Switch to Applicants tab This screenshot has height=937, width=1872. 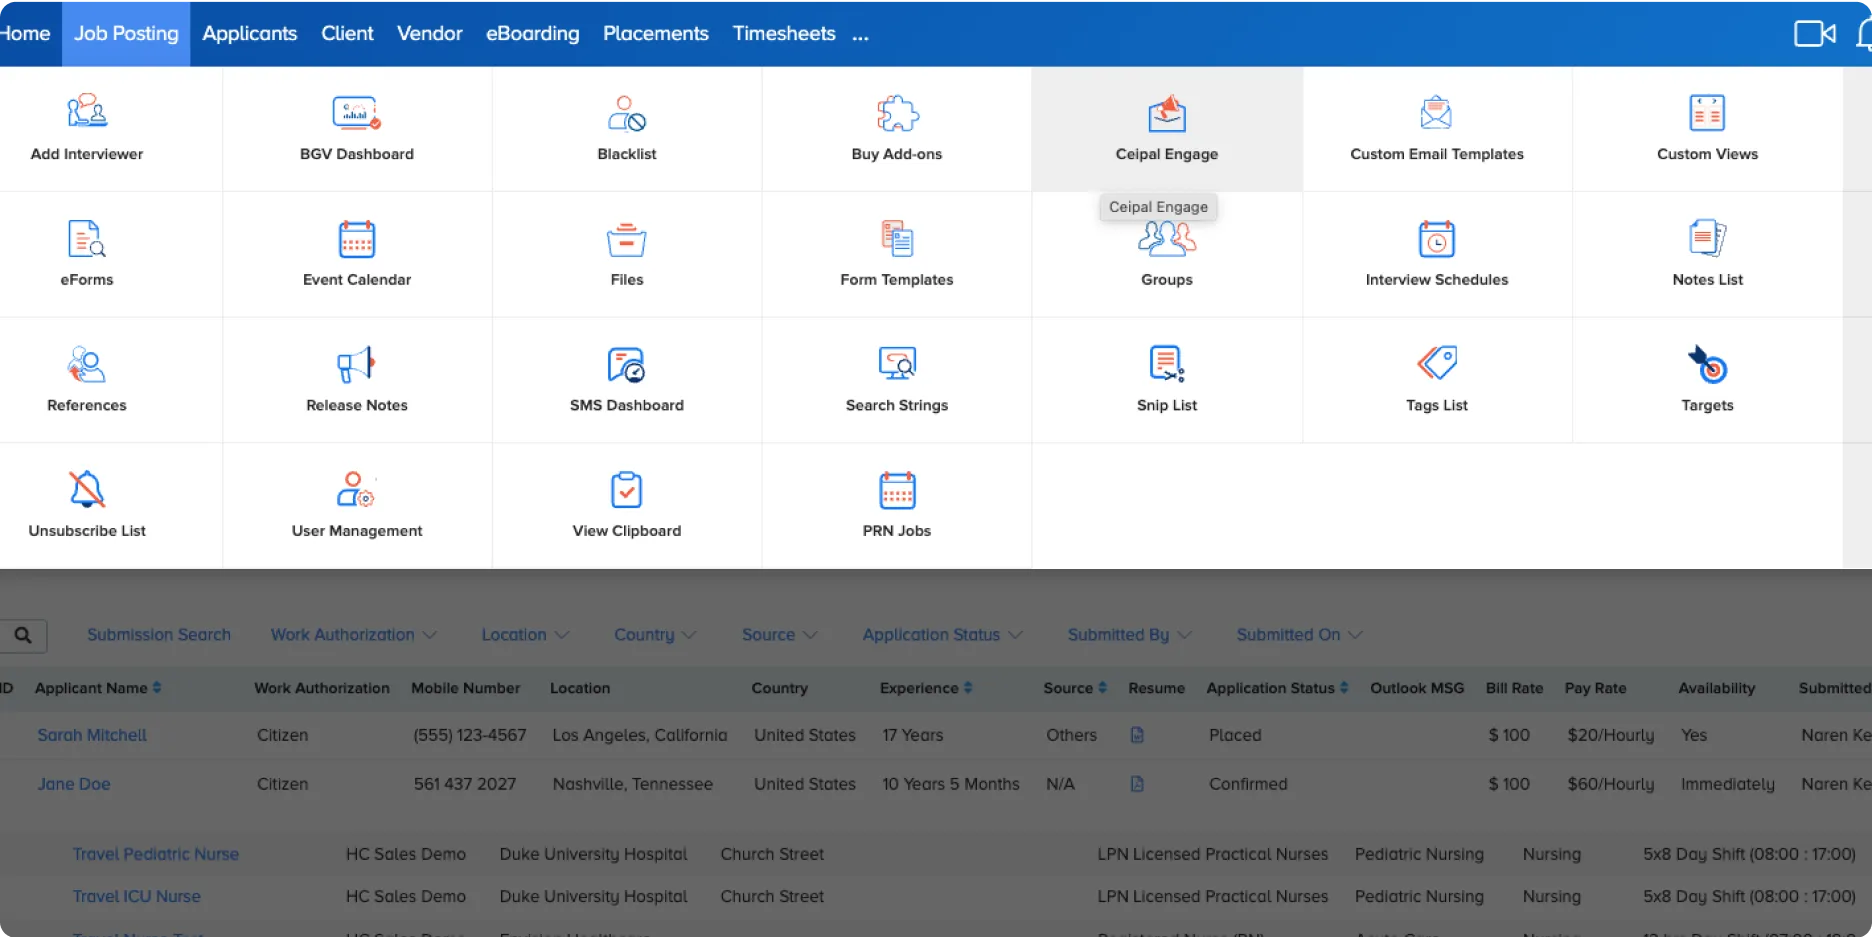(x=250, y=33)
